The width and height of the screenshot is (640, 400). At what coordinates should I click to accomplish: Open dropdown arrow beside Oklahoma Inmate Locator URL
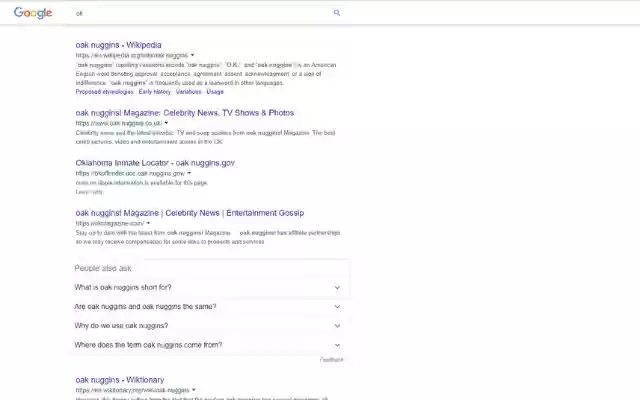tap(189, 173)
